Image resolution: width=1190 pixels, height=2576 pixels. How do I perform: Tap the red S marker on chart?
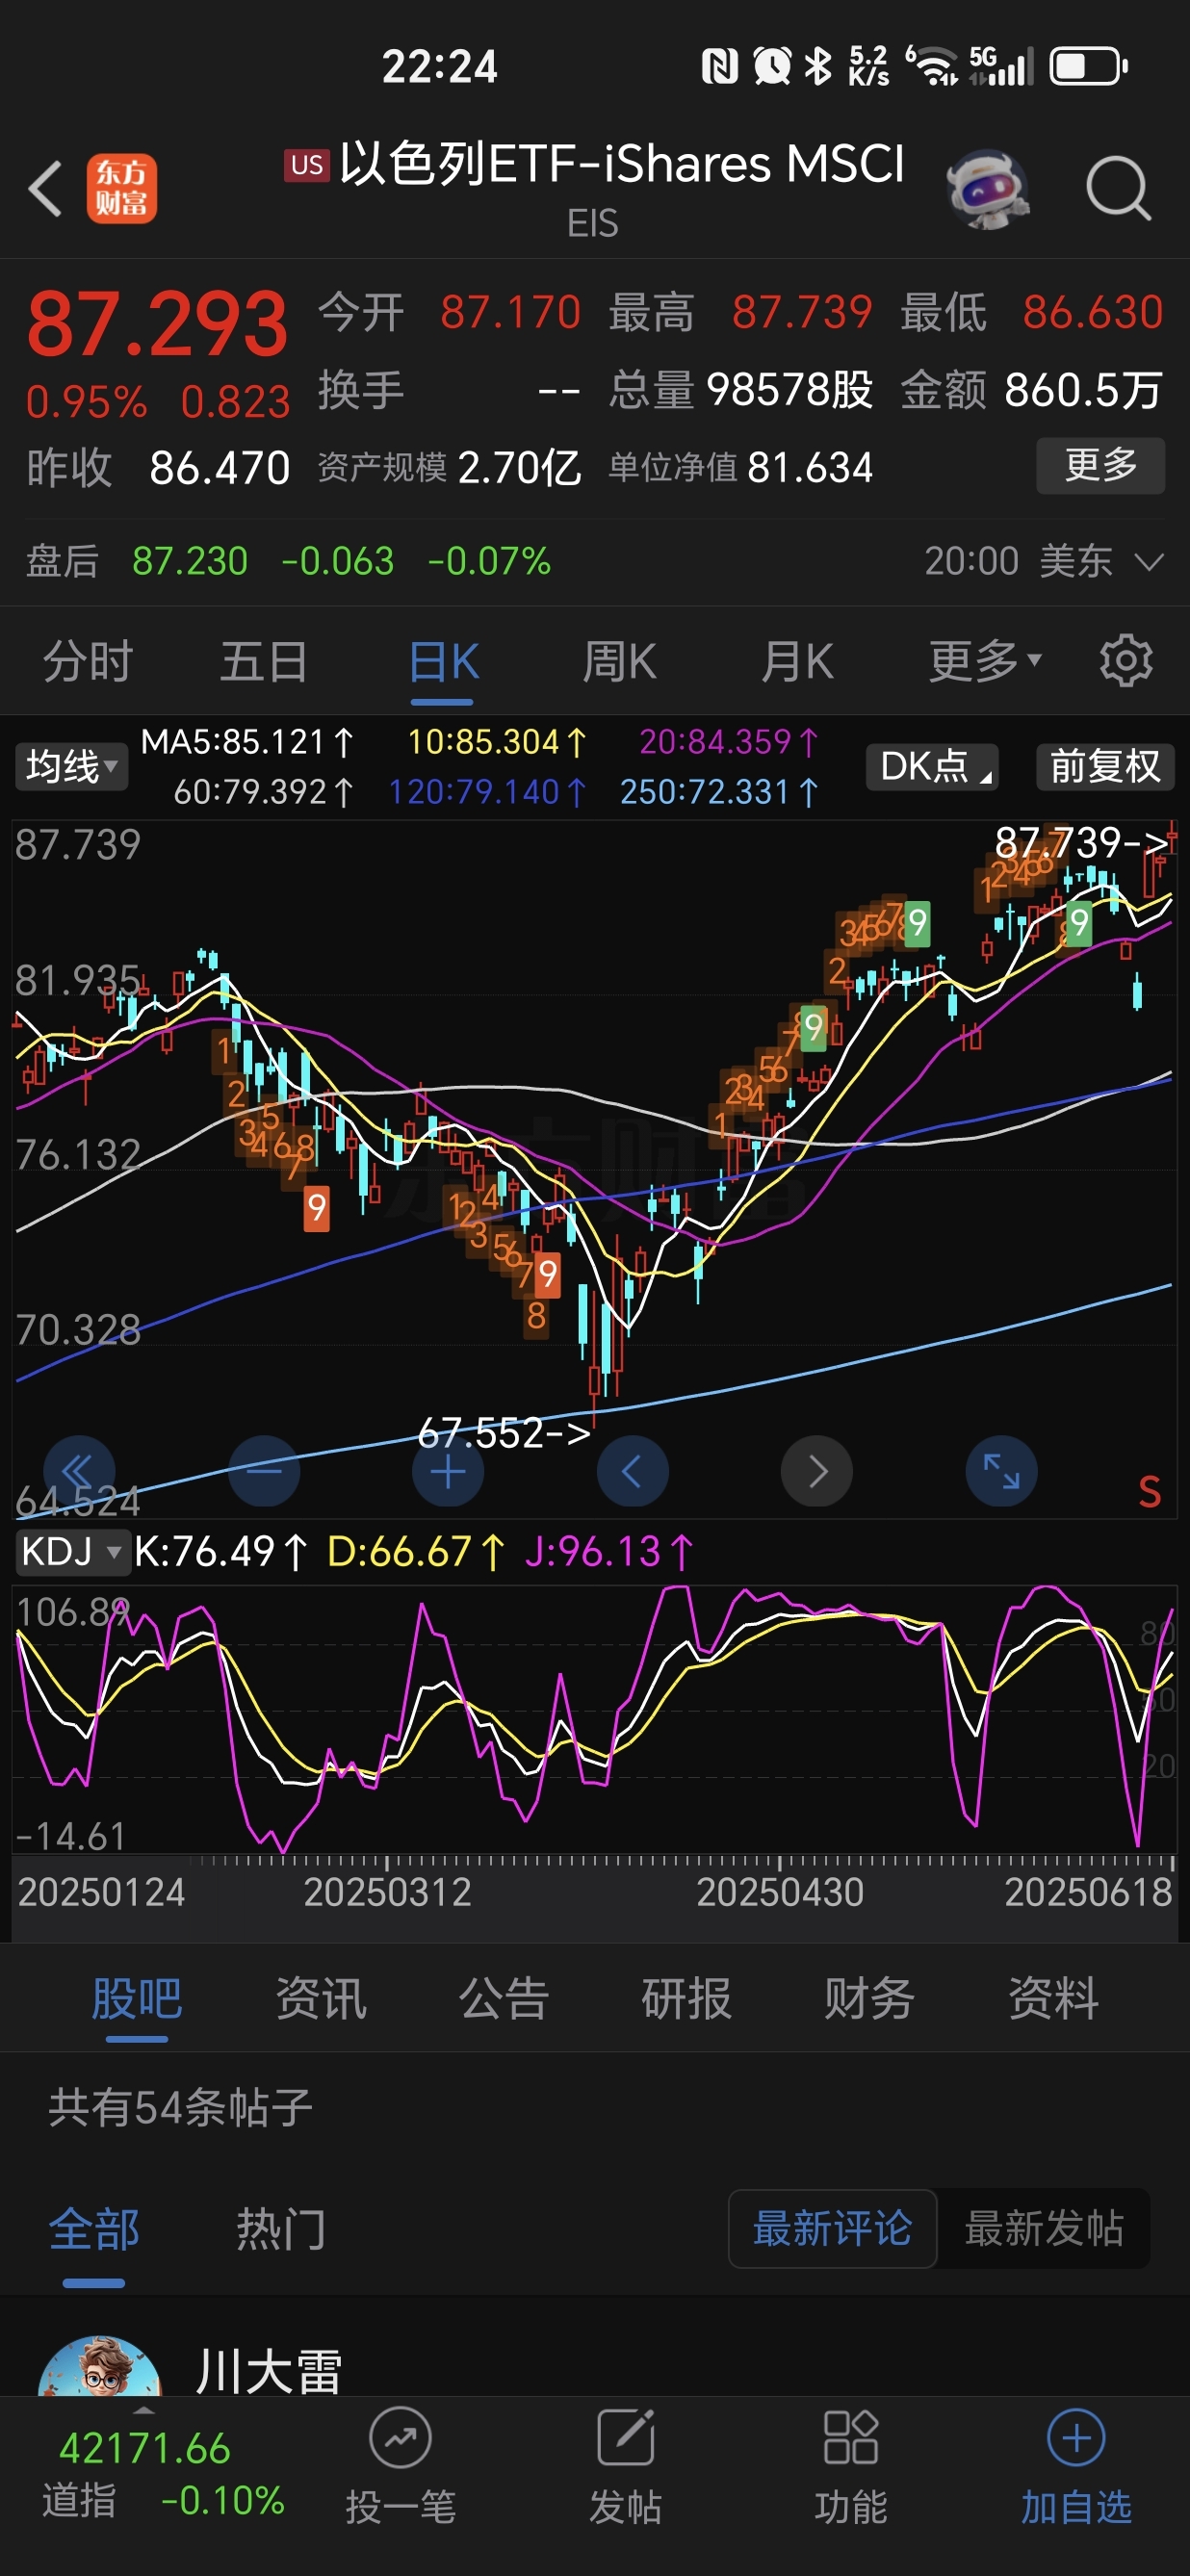[x=1150, y=1492]
